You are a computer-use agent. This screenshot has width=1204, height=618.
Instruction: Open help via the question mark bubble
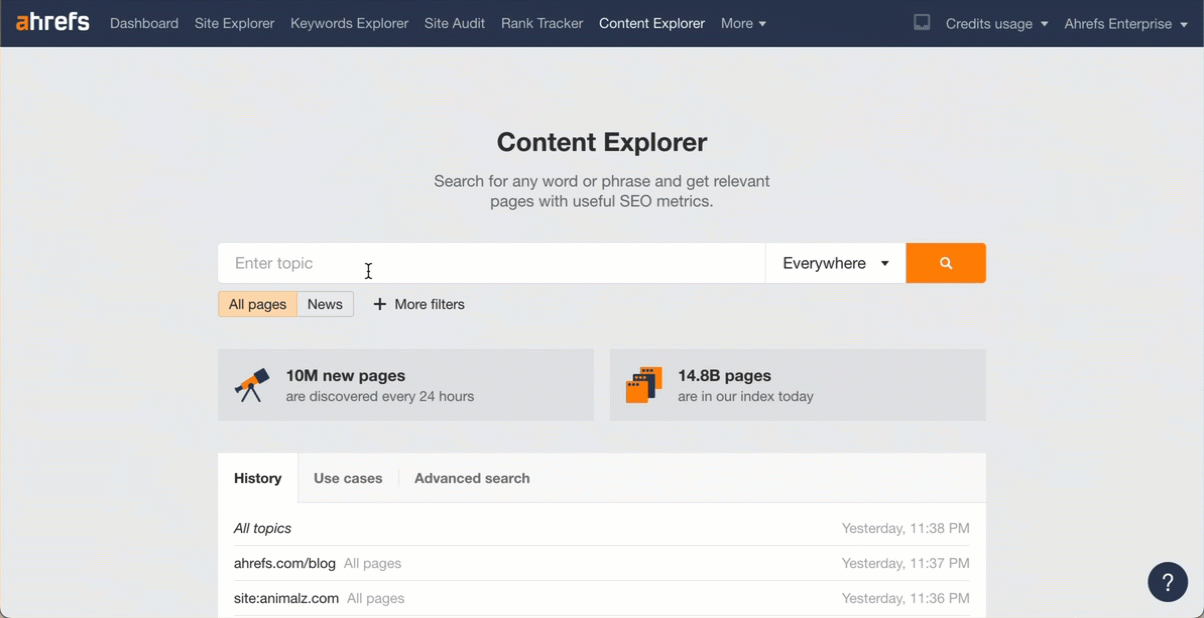(x=1167, y=581)
